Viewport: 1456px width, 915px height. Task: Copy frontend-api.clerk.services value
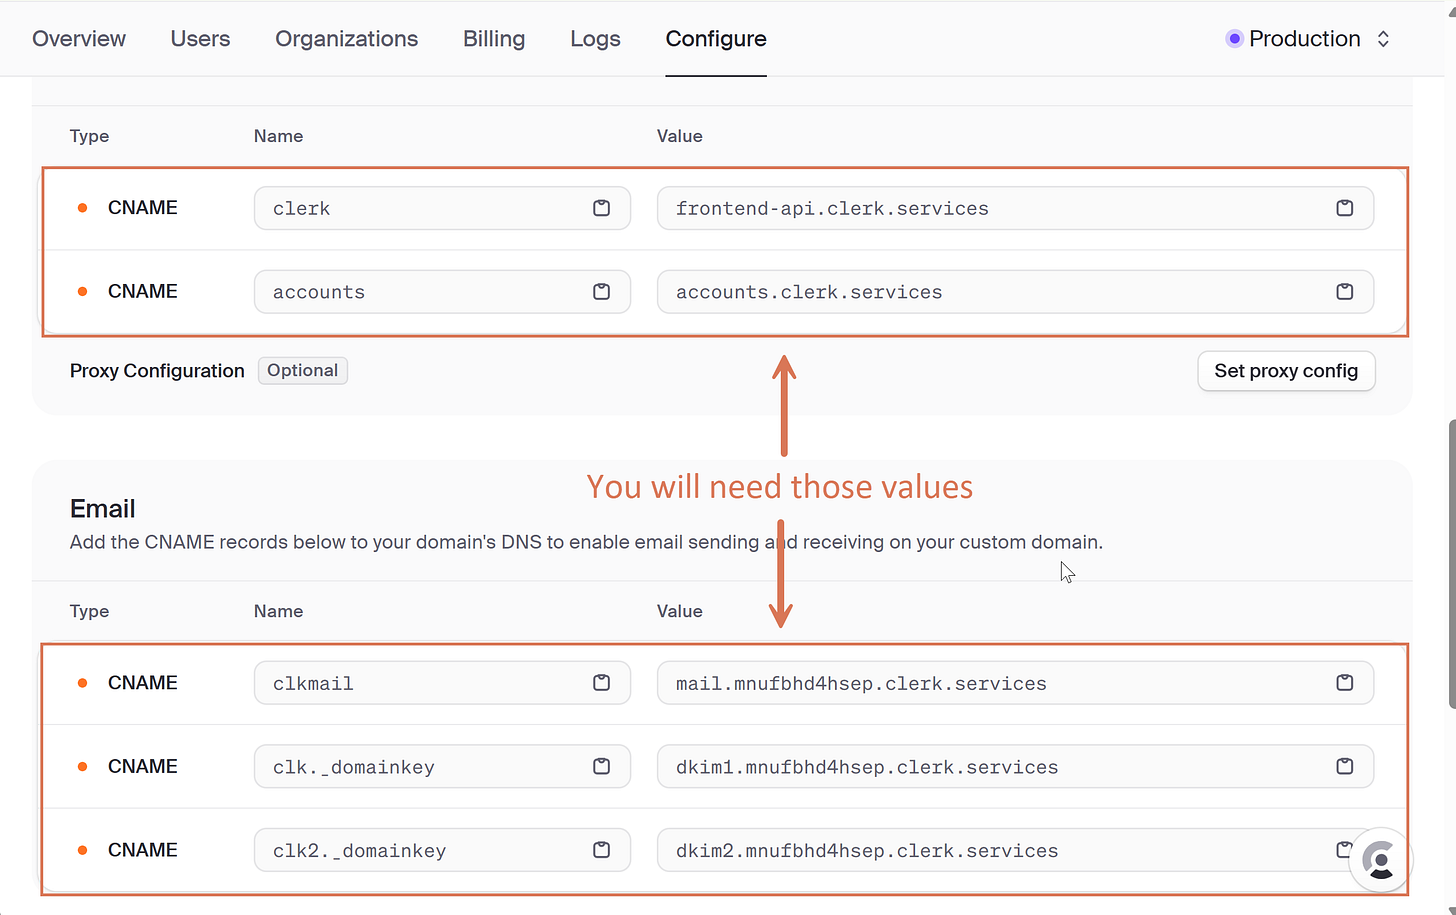coord(1344,208)
